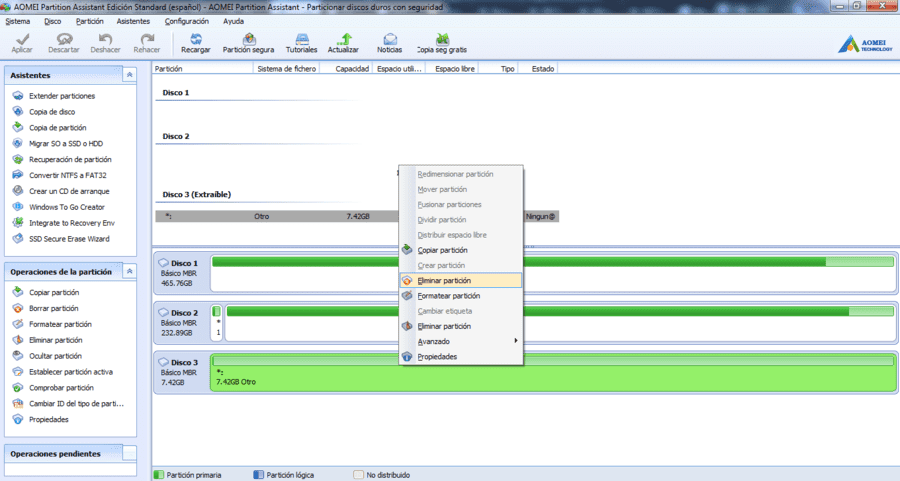Click the Extender particiones wizard link

click(x=62, y=96)
